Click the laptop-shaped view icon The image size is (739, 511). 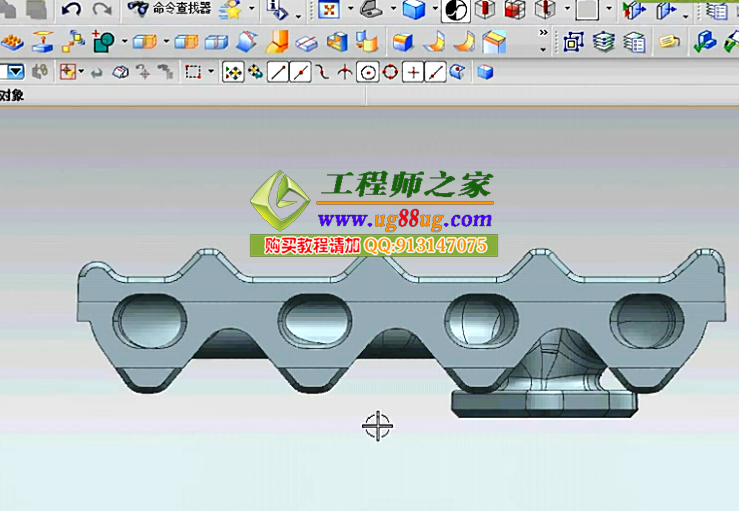pos(372,9)
